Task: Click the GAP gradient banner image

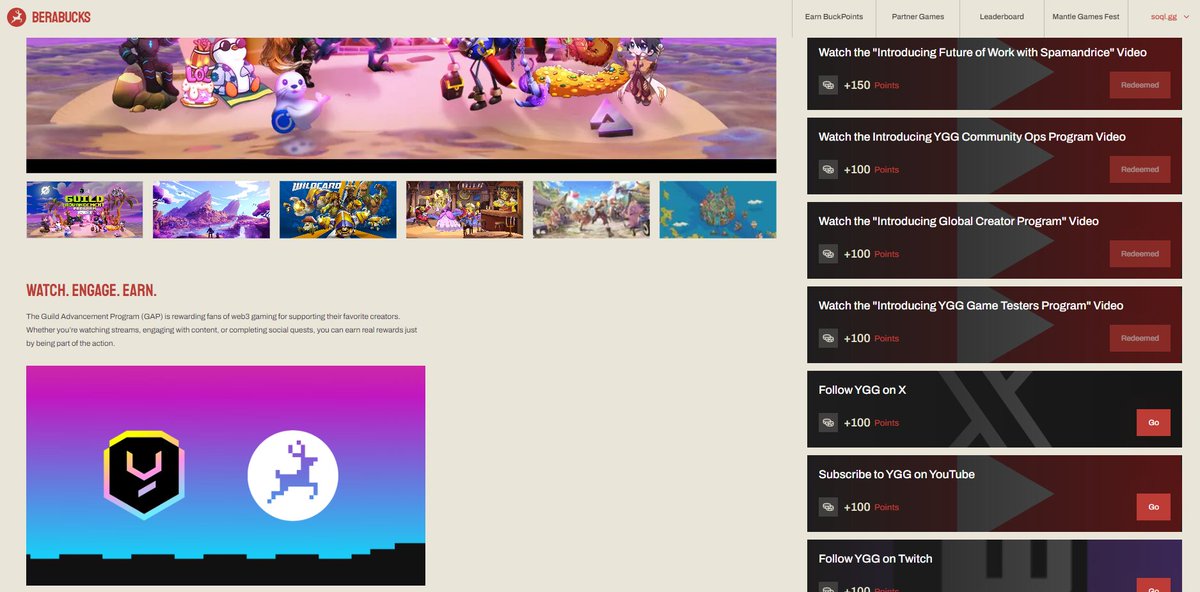Action: pos(226,475)
